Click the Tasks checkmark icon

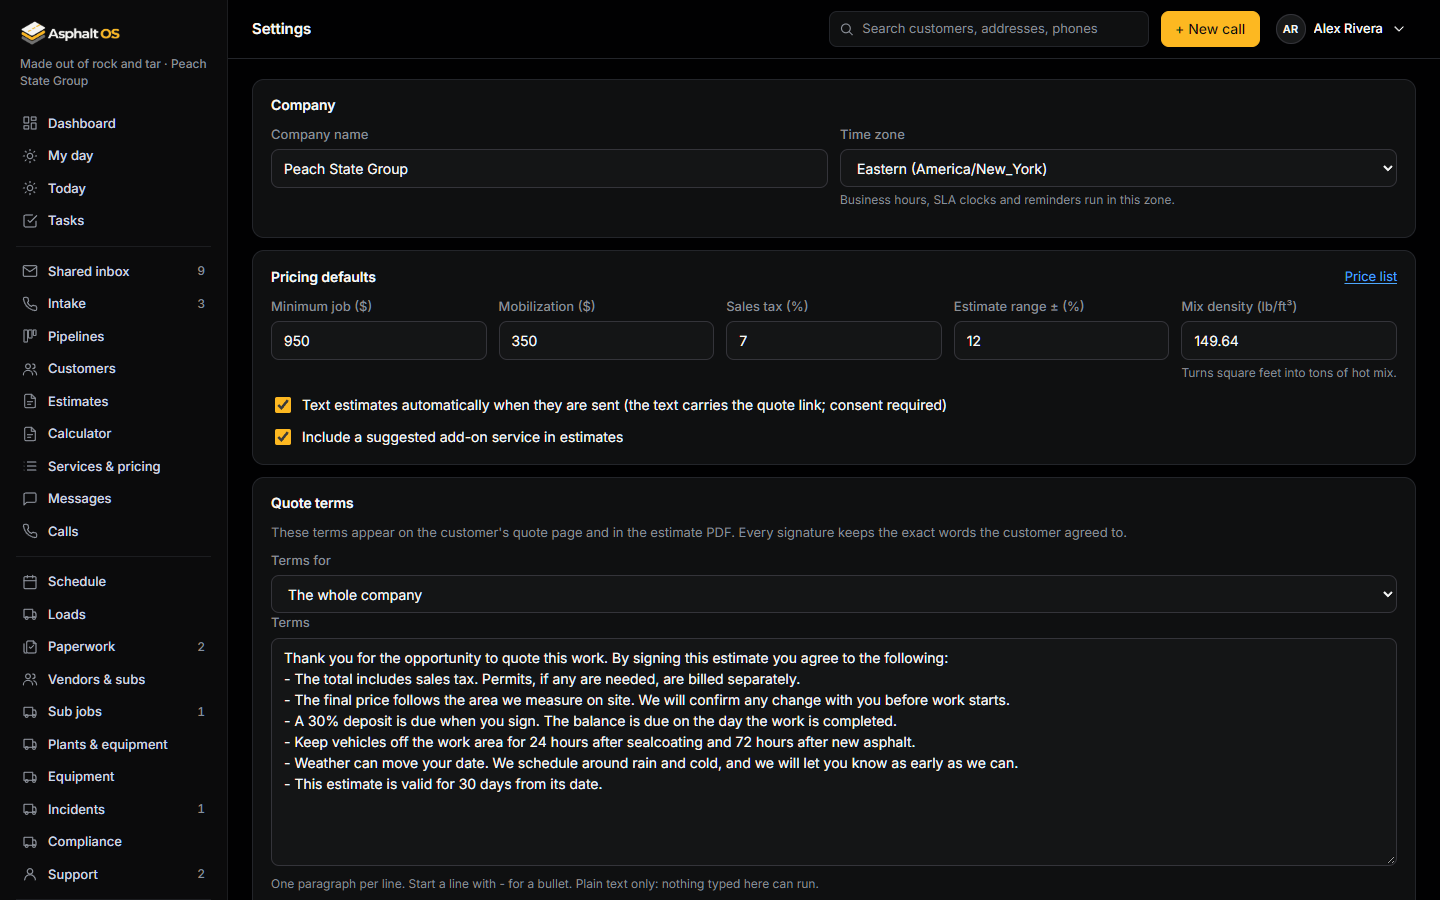click(30, 221)
